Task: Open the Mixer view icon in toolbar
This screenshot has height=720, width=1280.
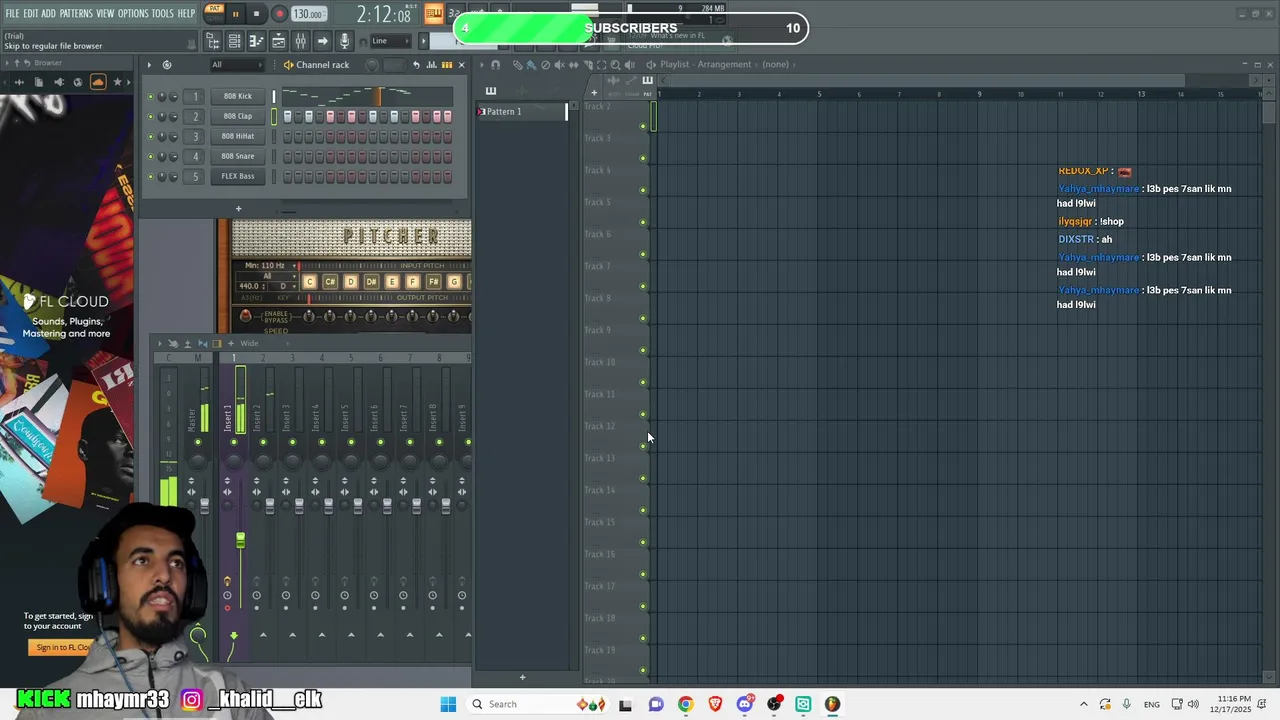Action: pyautogui.click(x=300, y=41)
